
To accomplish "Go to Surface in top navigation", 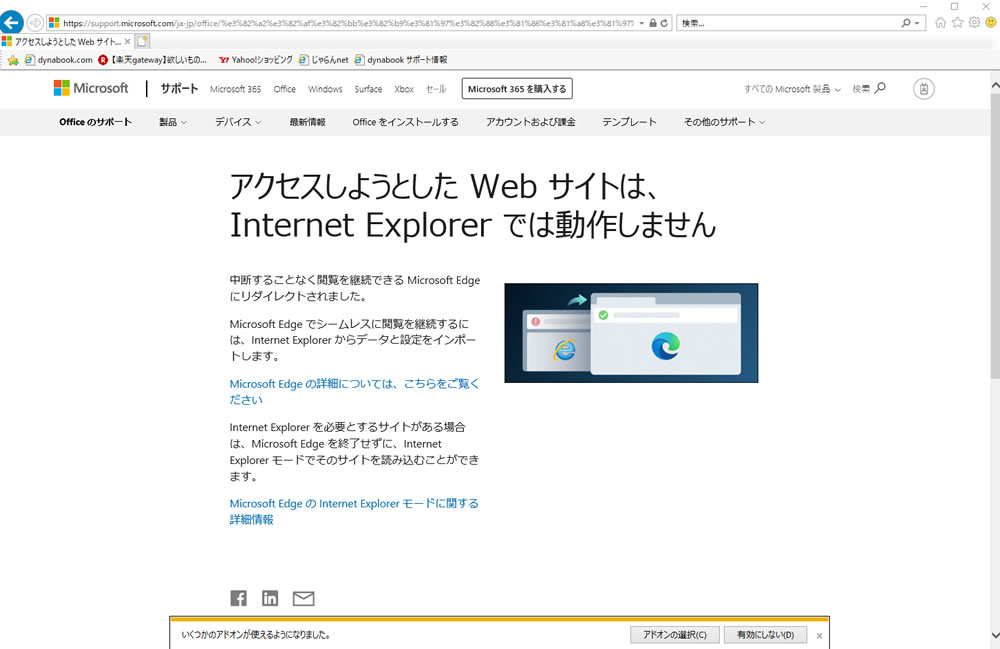I will (x=368, y=89).
